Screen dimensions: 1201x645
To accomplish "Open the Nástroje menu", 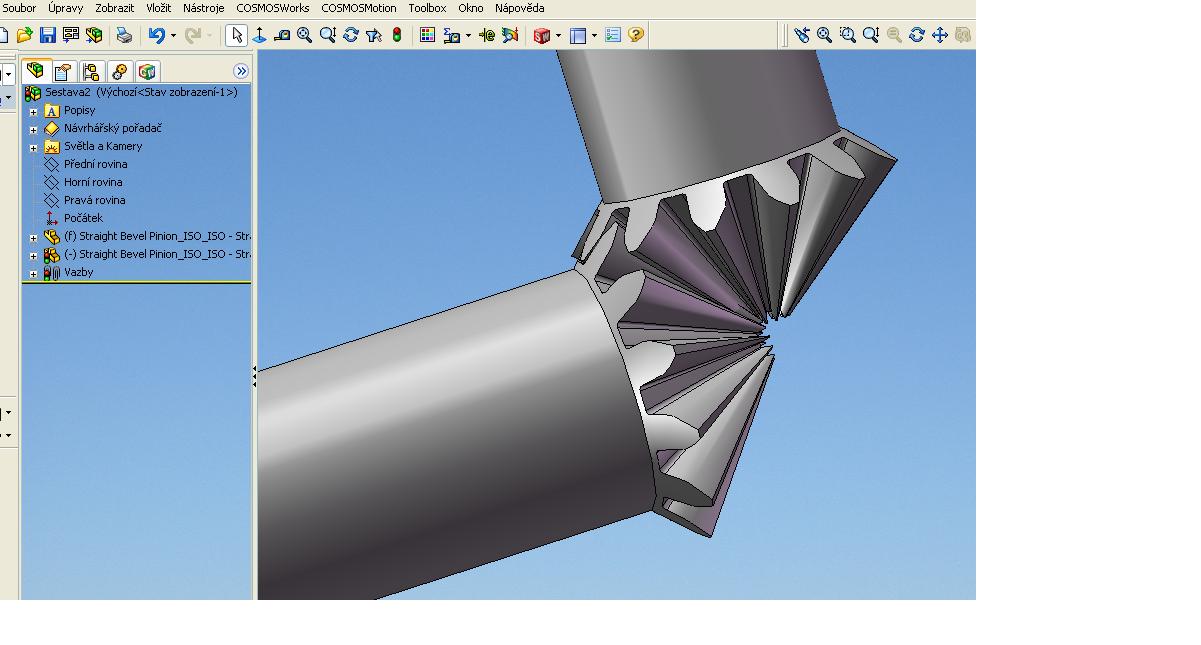I will tap(203, 8).
